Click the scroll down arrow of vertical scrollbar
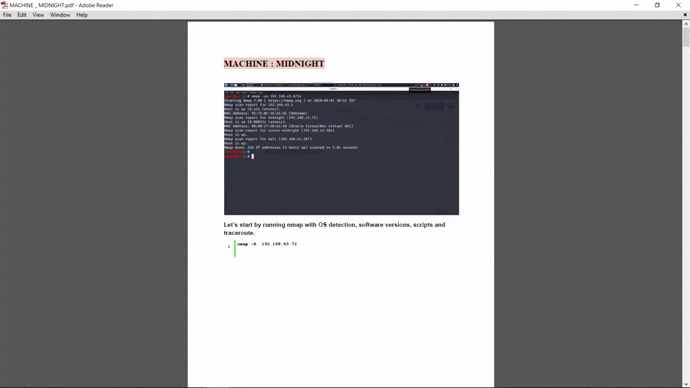Image resolution: width=690 pixels, height=388 pixels. [x=686, y=384]
